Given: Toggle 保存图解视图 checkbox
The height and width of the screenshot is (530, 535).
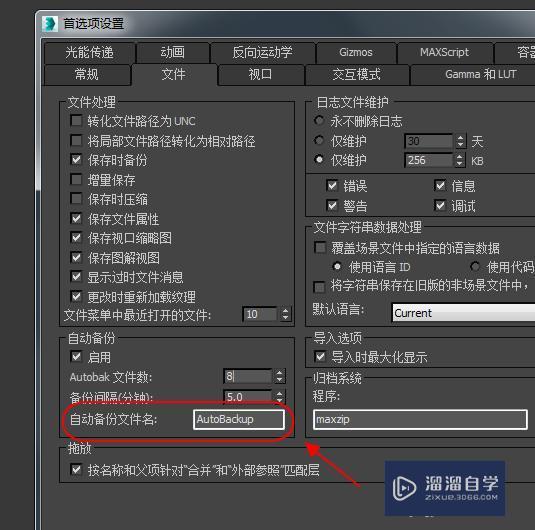Looking at the screenshot, I should click(76, 257).
